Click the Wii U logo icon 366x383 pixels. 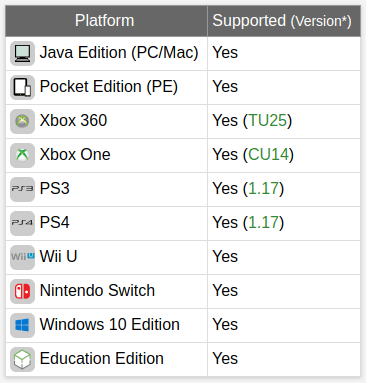pyautogui.click(x=22, y=257)
